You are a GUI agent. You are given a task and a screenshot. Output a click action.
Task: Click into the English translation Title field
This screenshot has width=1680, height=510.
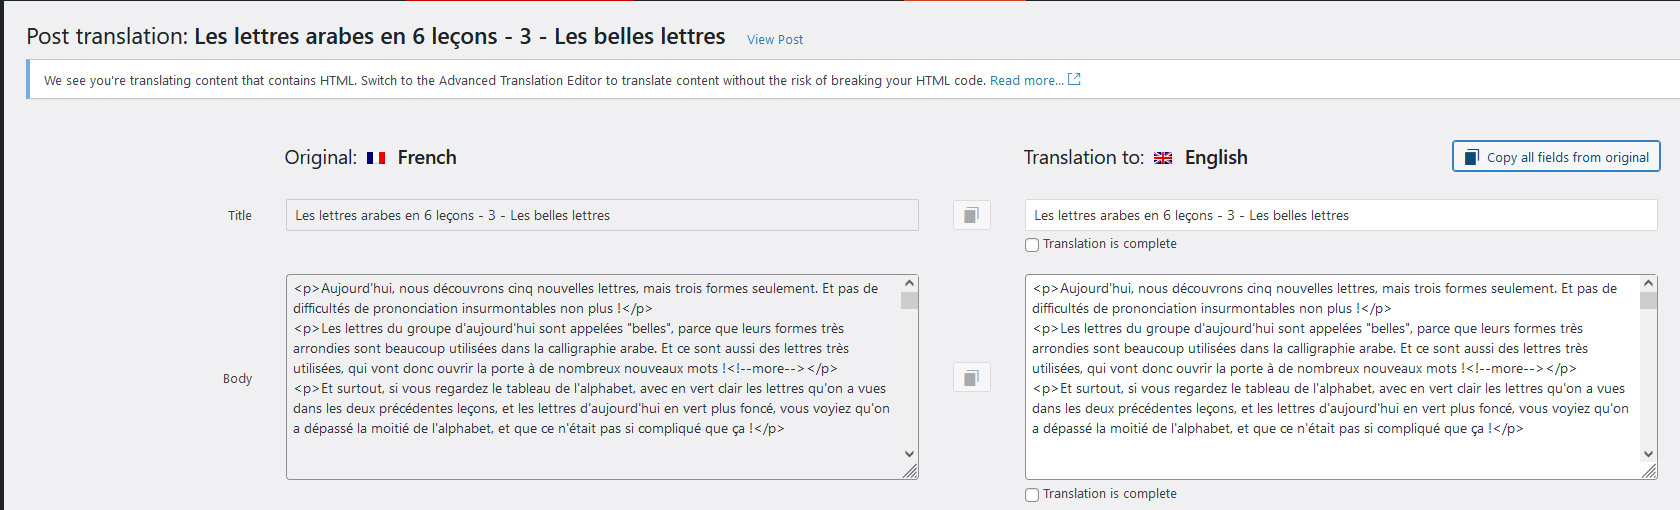[1341, 215]
